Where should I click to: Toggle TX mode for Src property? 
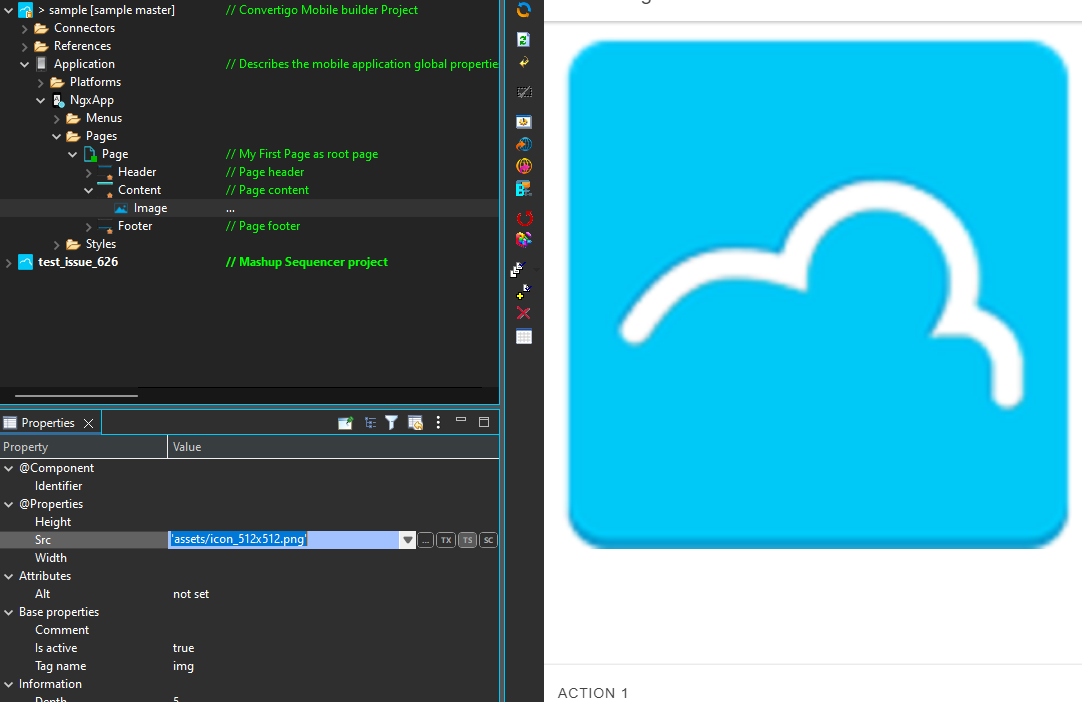pos(446,540)
